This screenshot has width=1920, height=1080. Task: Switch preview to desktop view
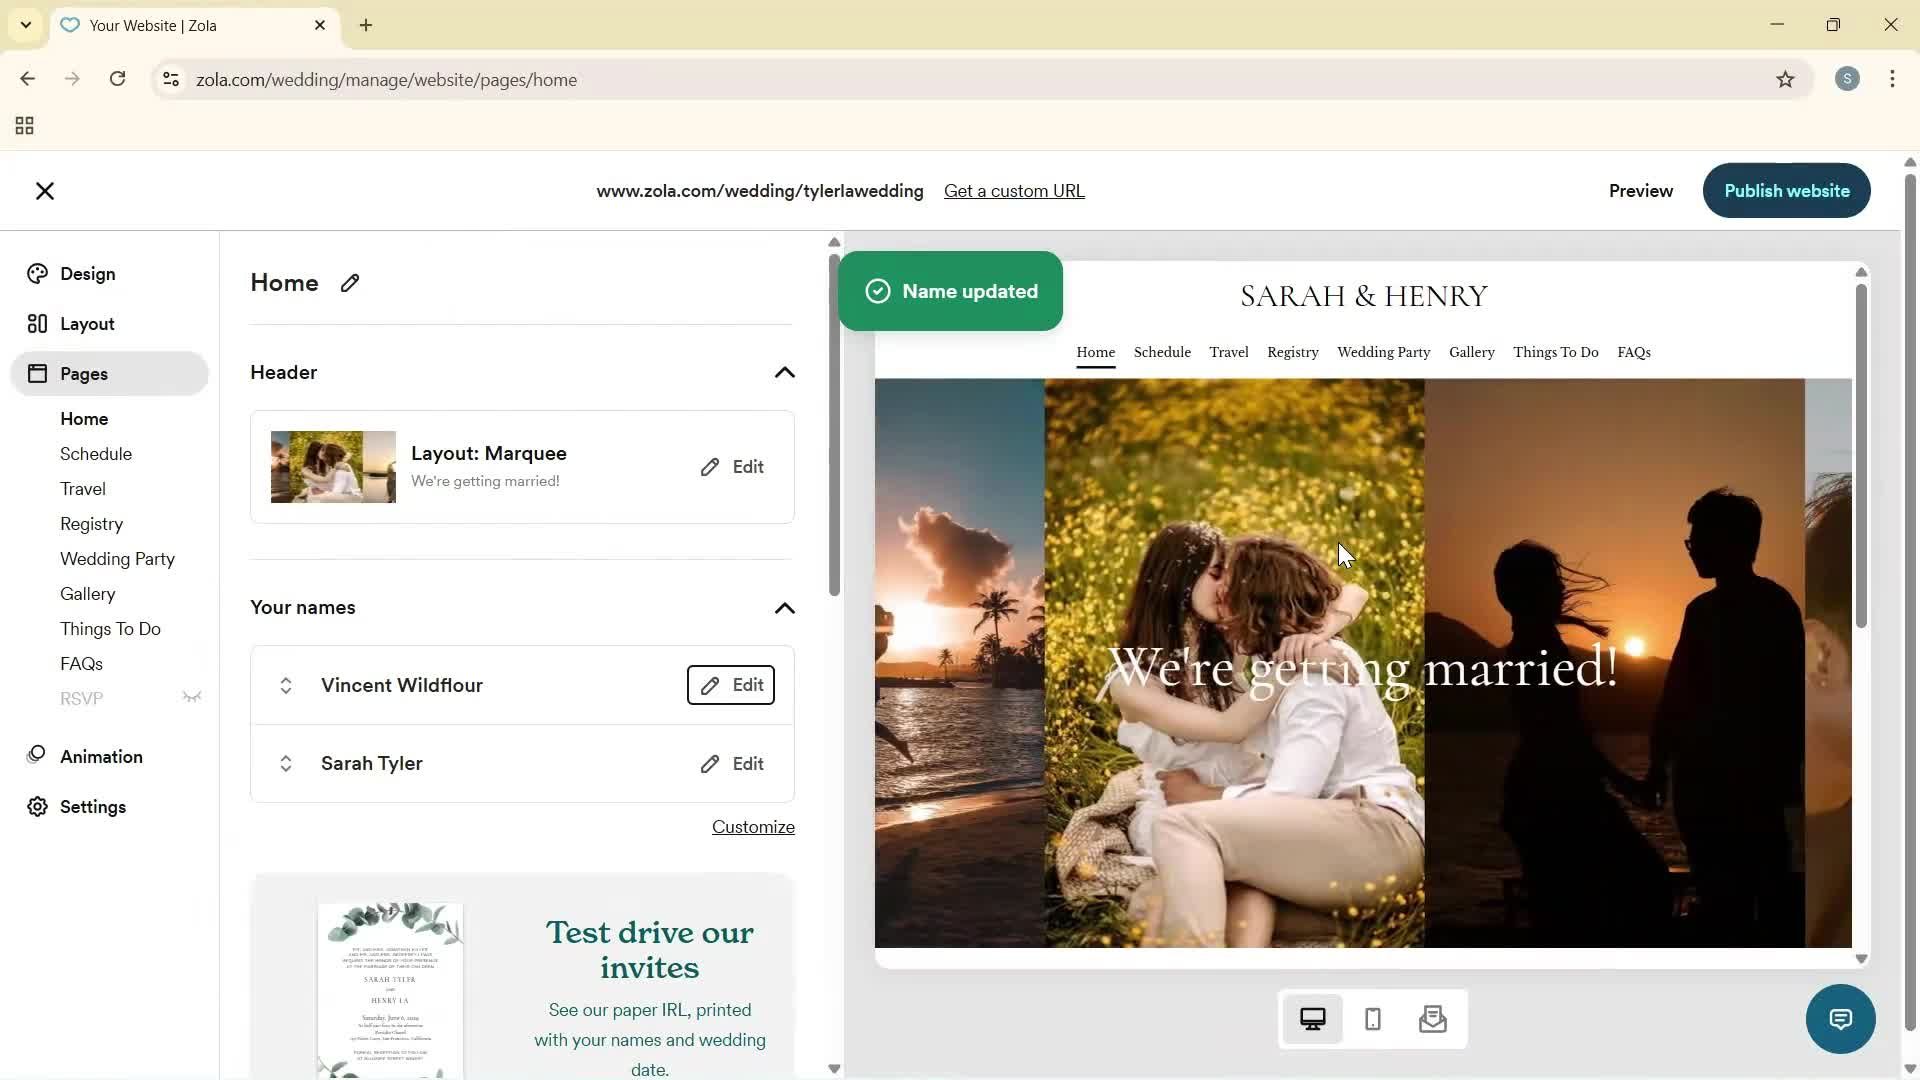1312,1018
